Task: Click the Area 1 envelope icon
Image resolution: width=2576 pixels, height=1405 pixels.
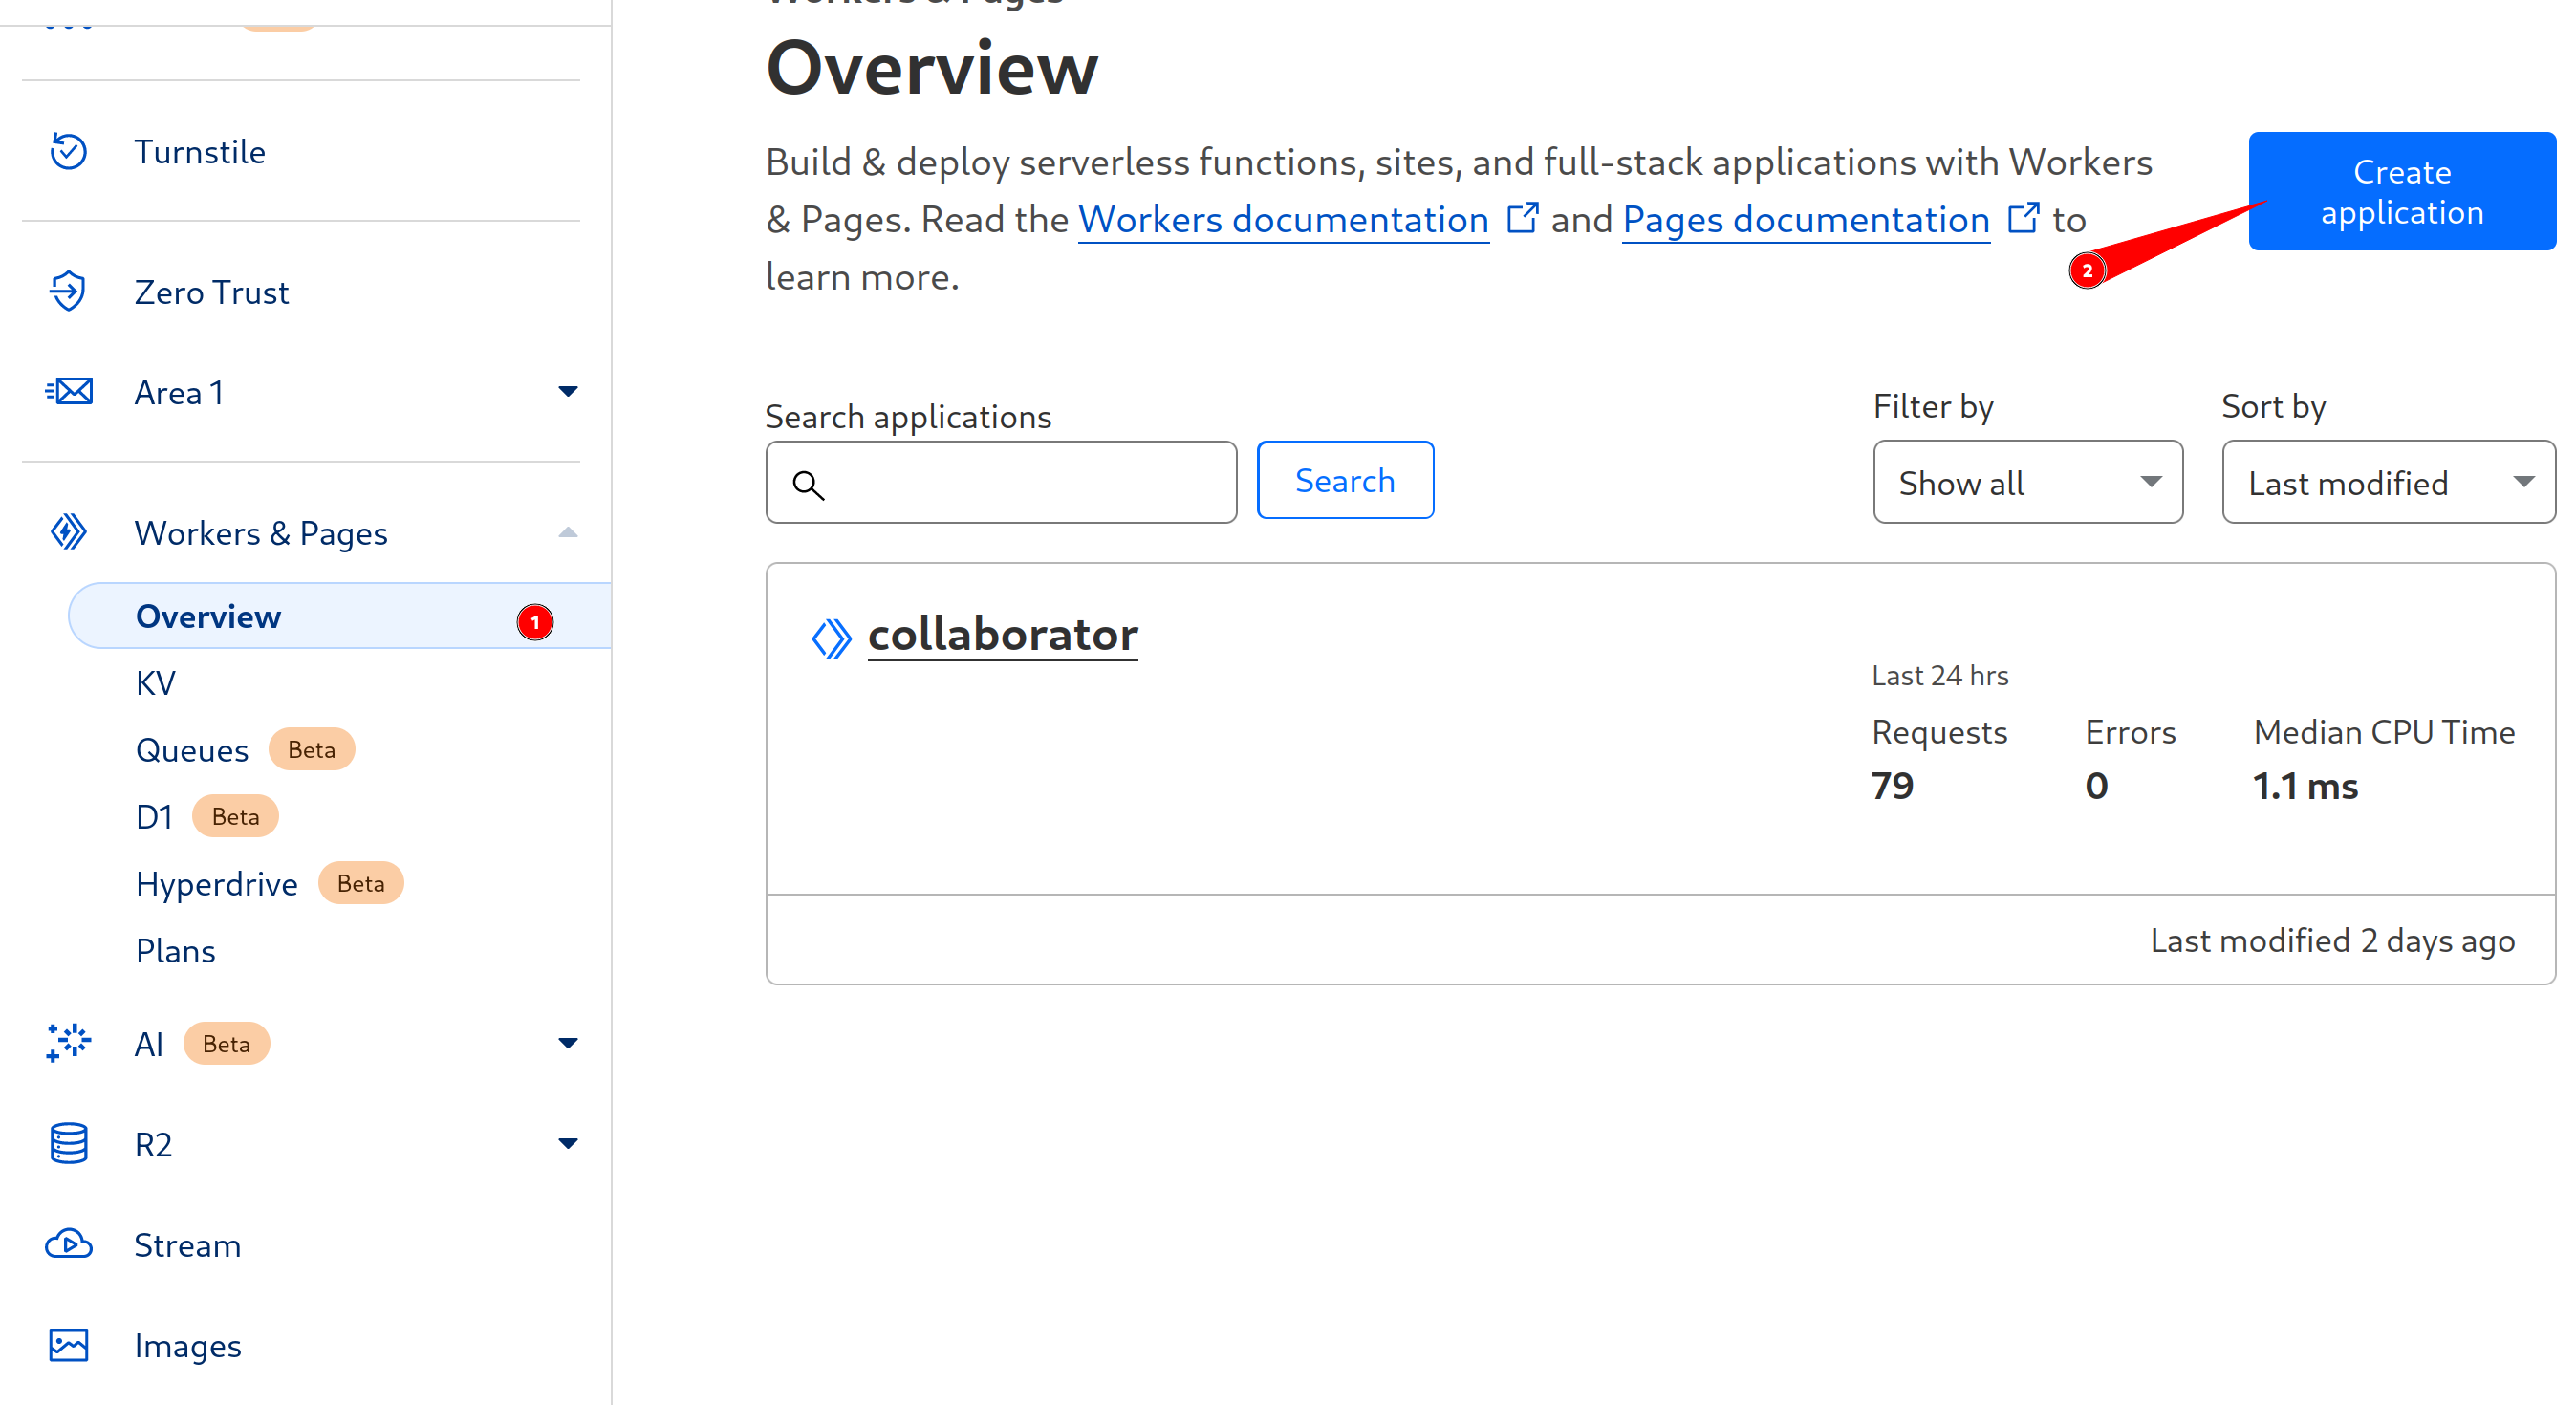Action: [x=68, y=392]
